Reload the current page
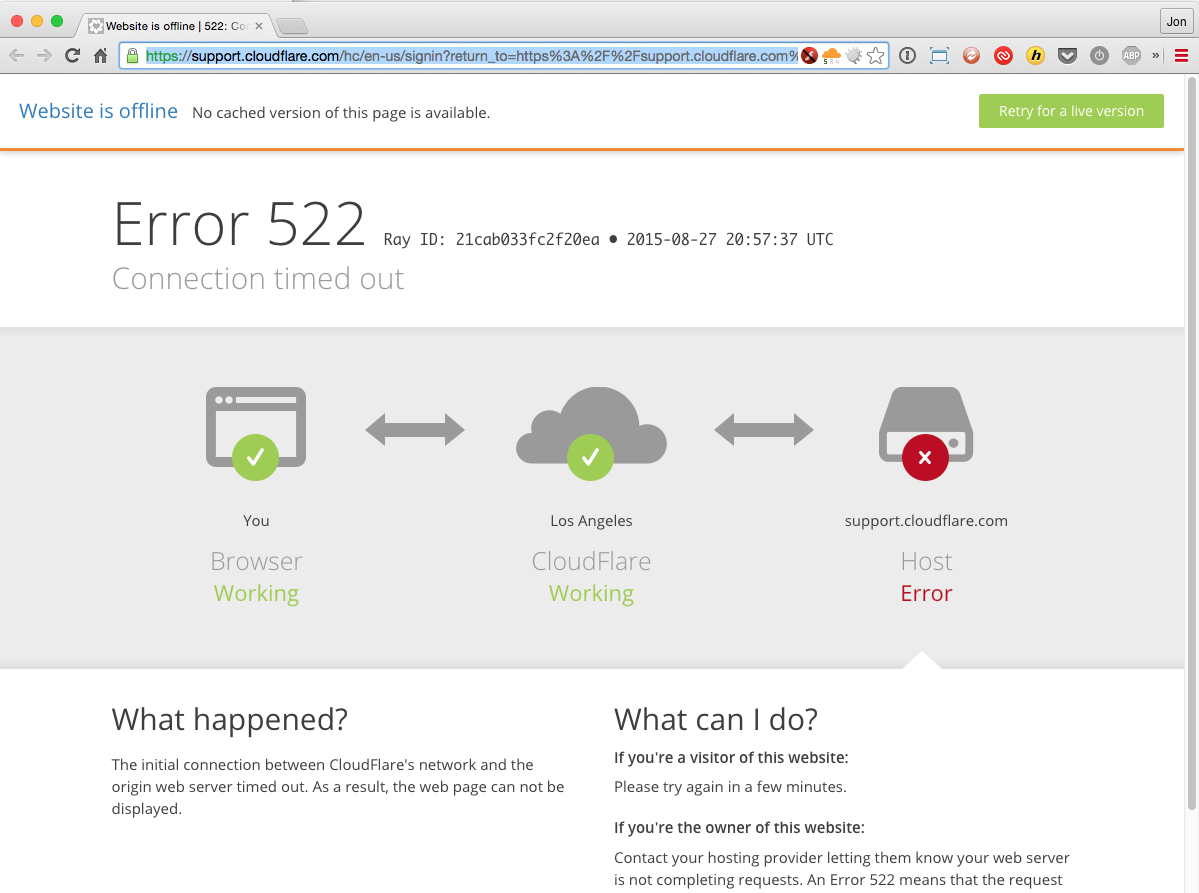Screen dimensions: 1199x893 73,56
